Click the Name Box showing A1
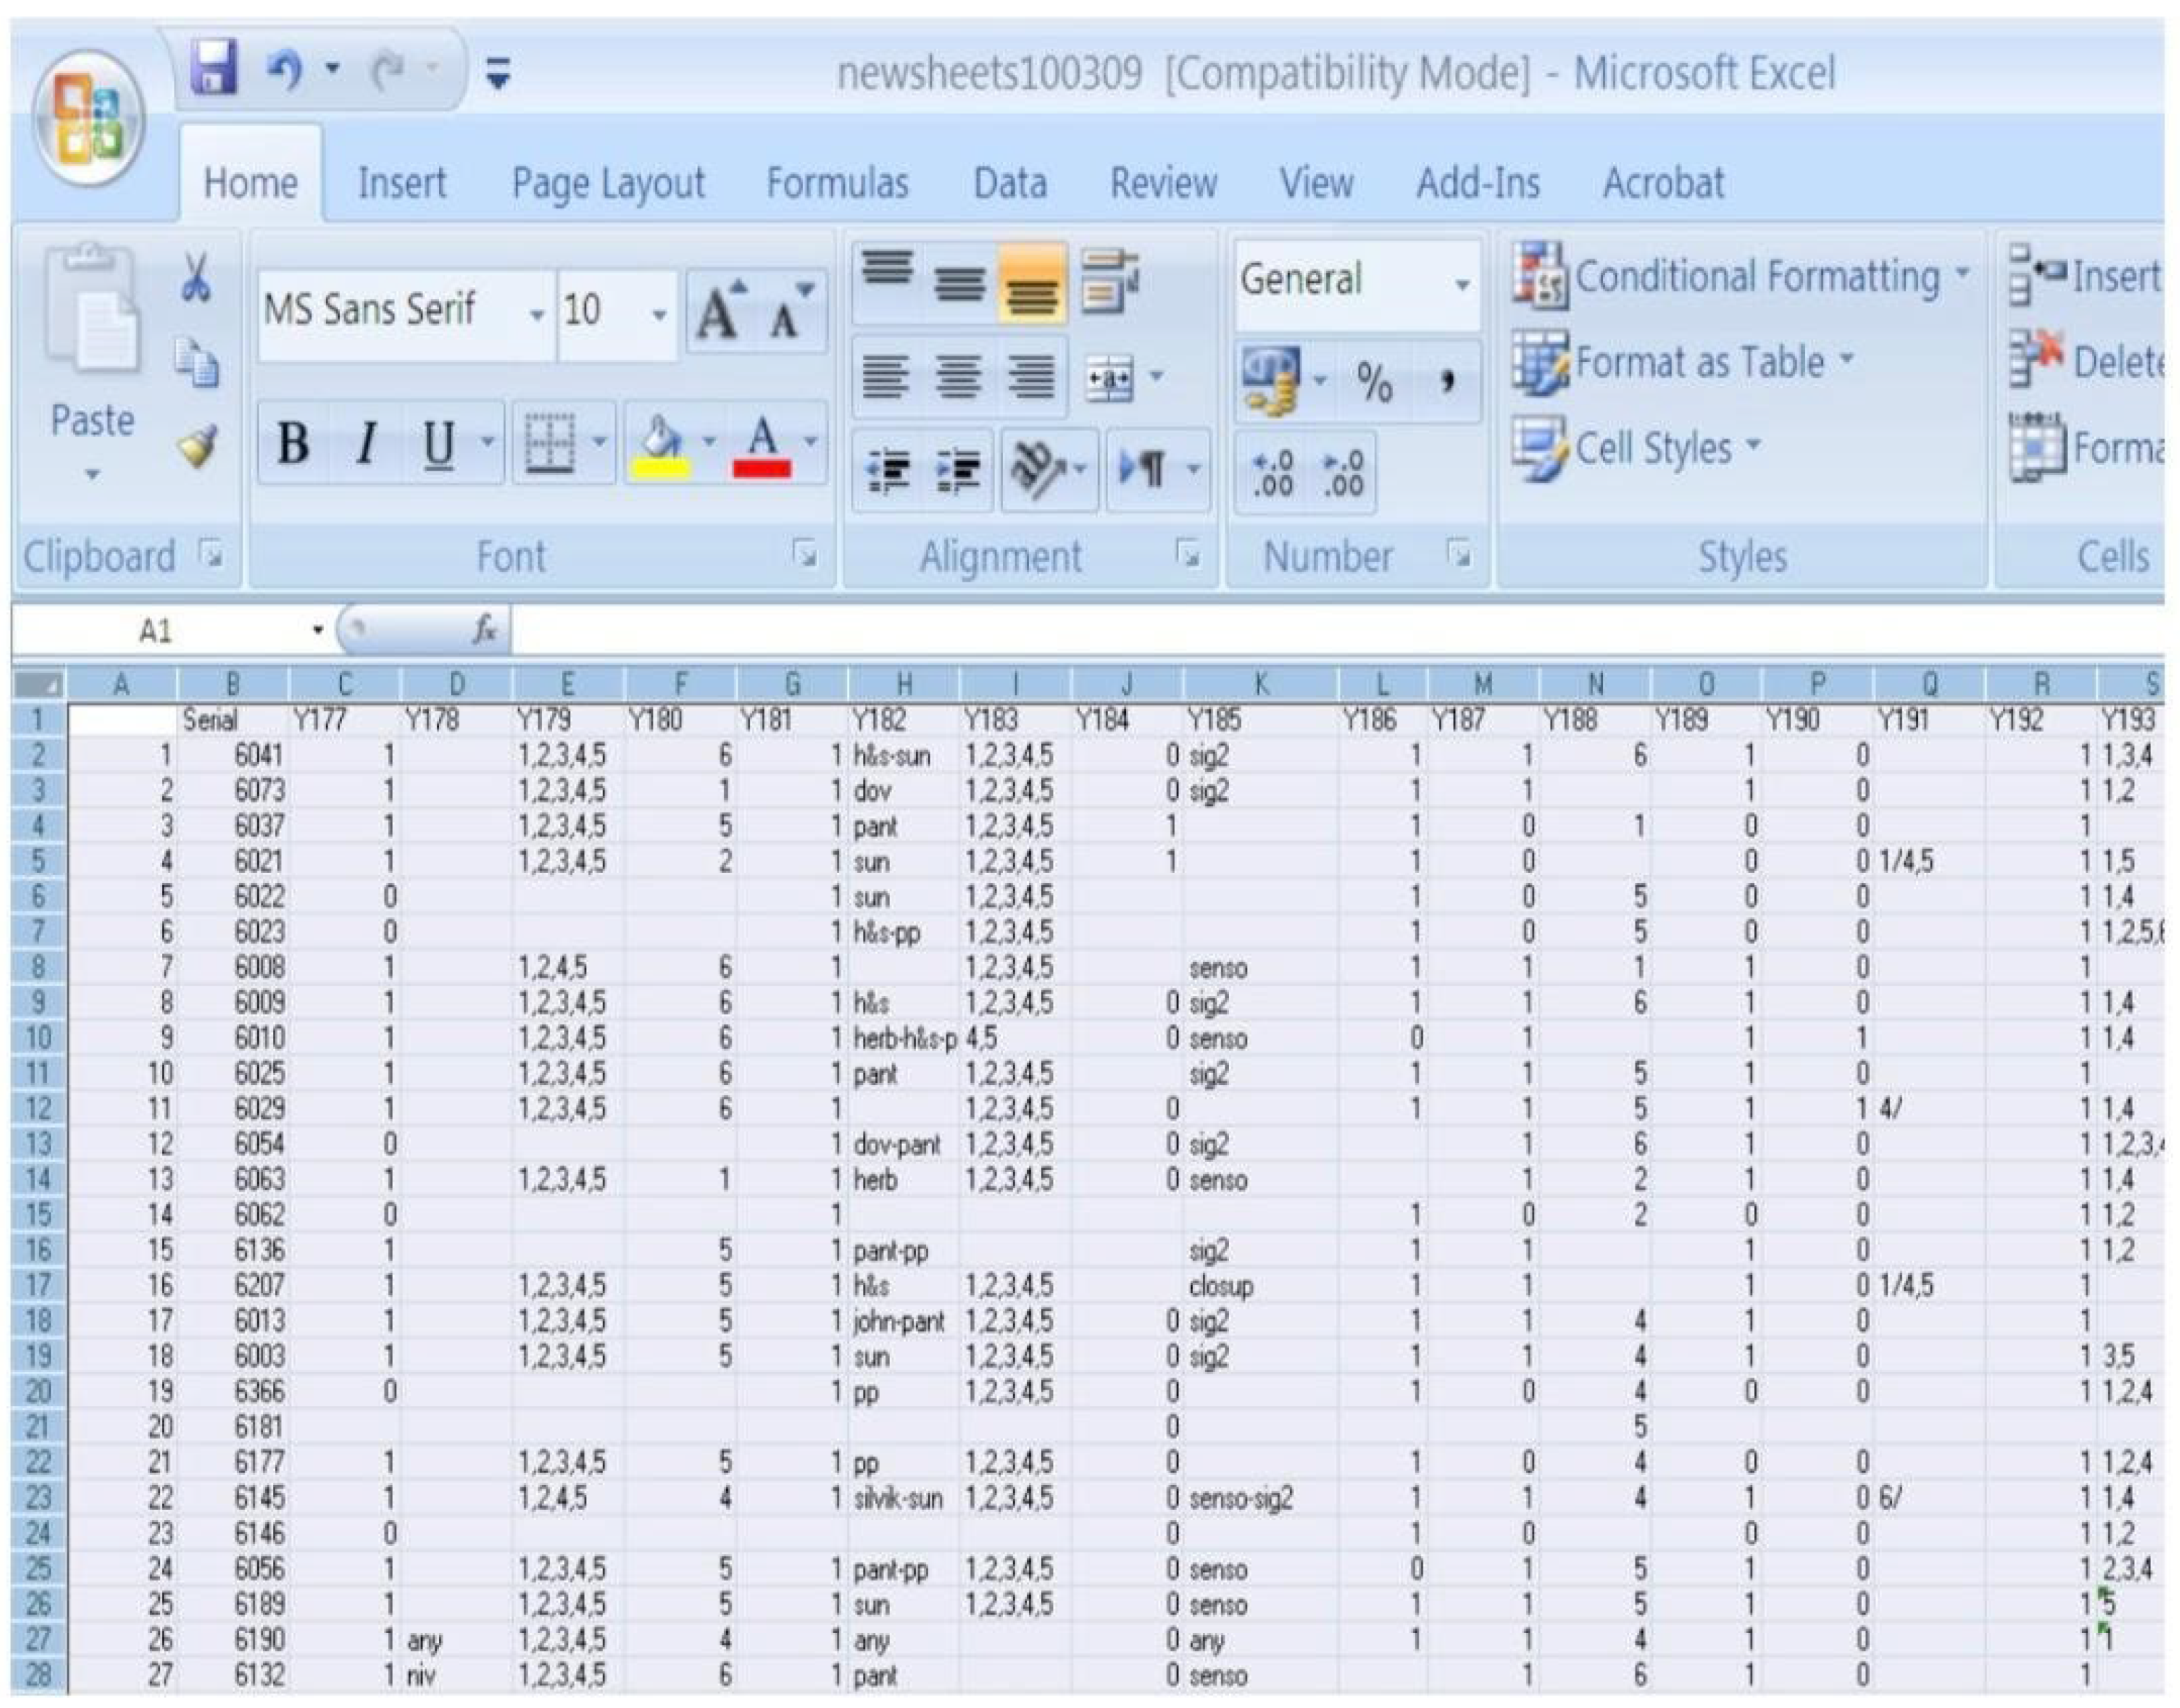This screenshot has width=2180, height=1708. pyautogui.click(x=155, y=631)
